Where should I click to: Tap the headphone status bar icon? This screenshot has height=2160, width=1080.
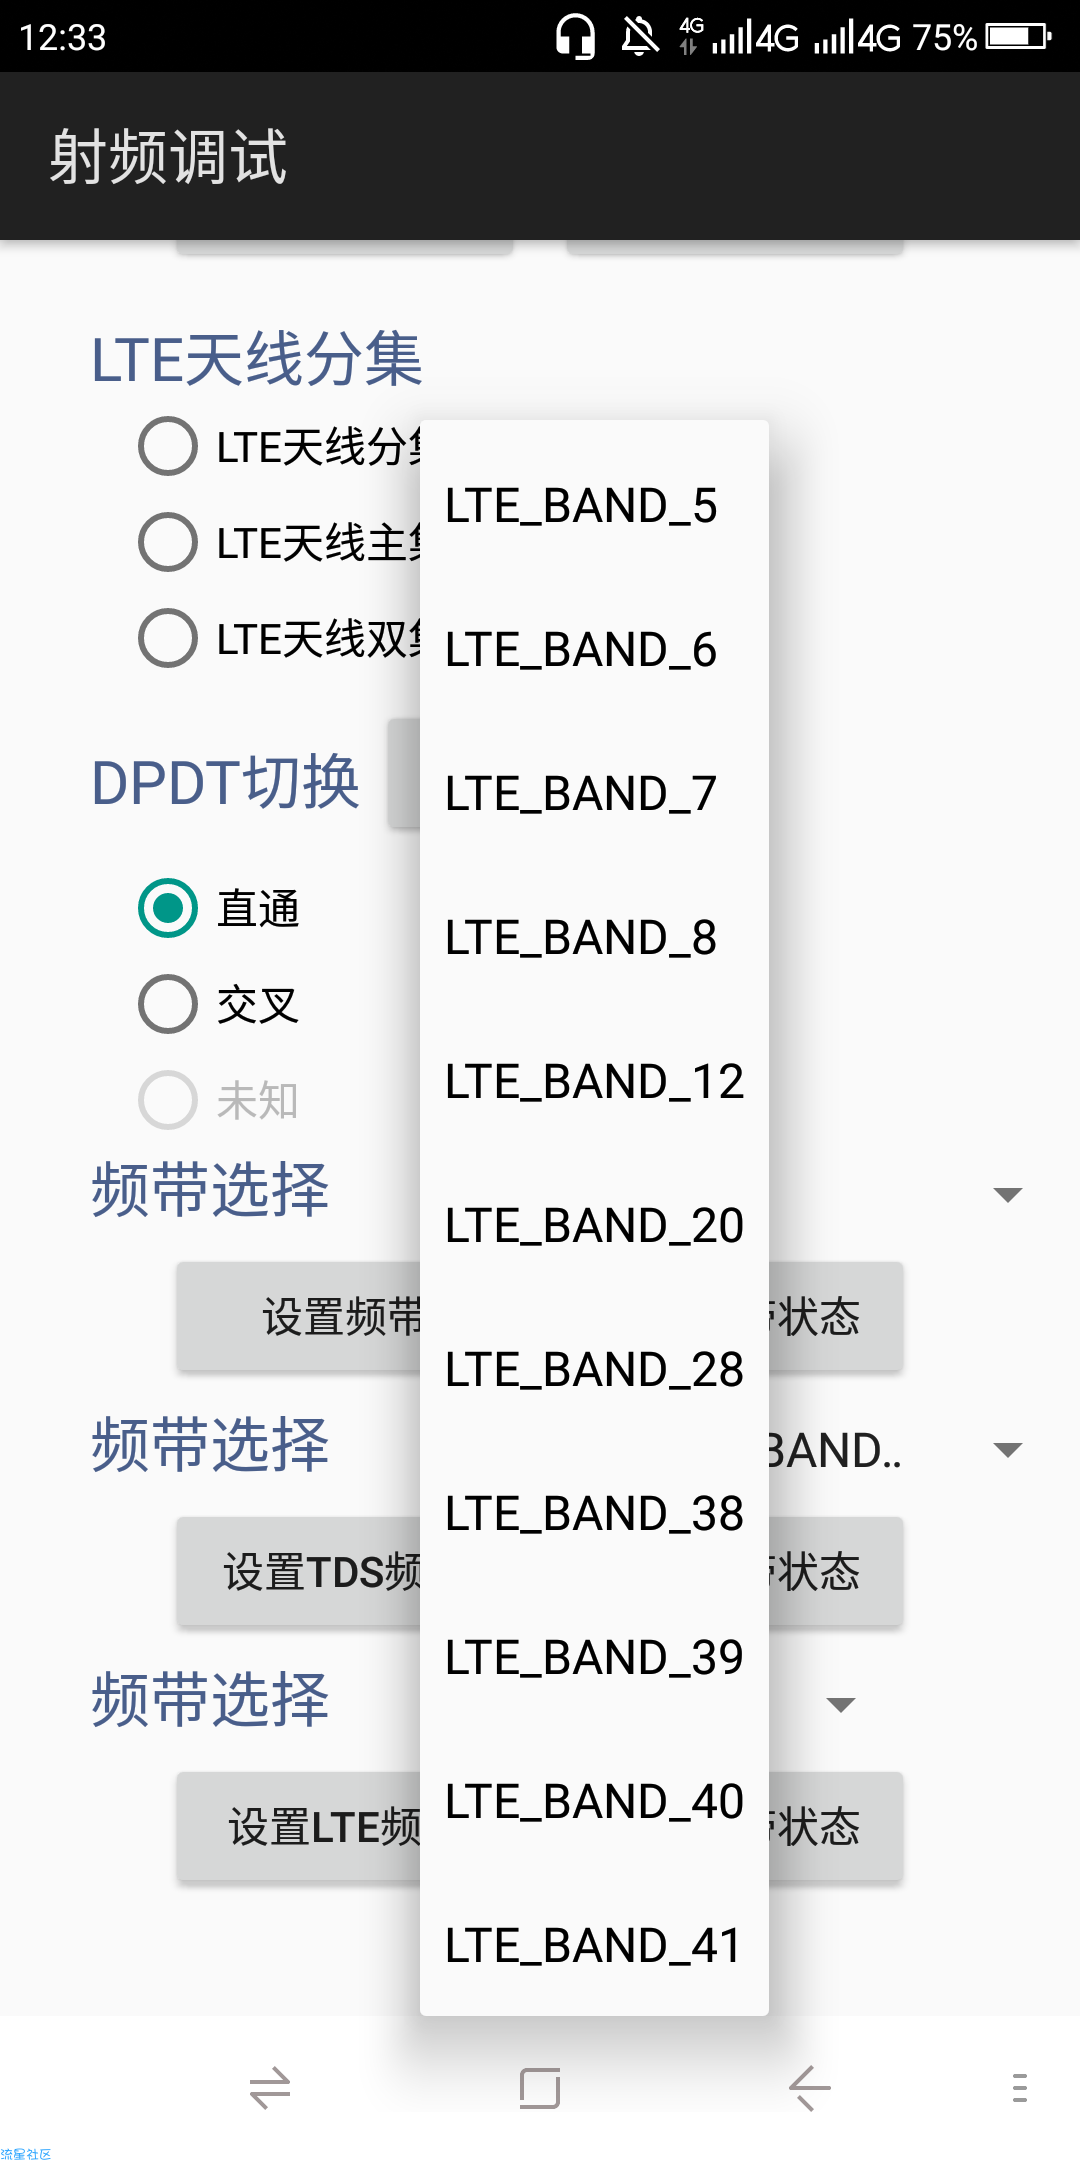click(575, 37)
